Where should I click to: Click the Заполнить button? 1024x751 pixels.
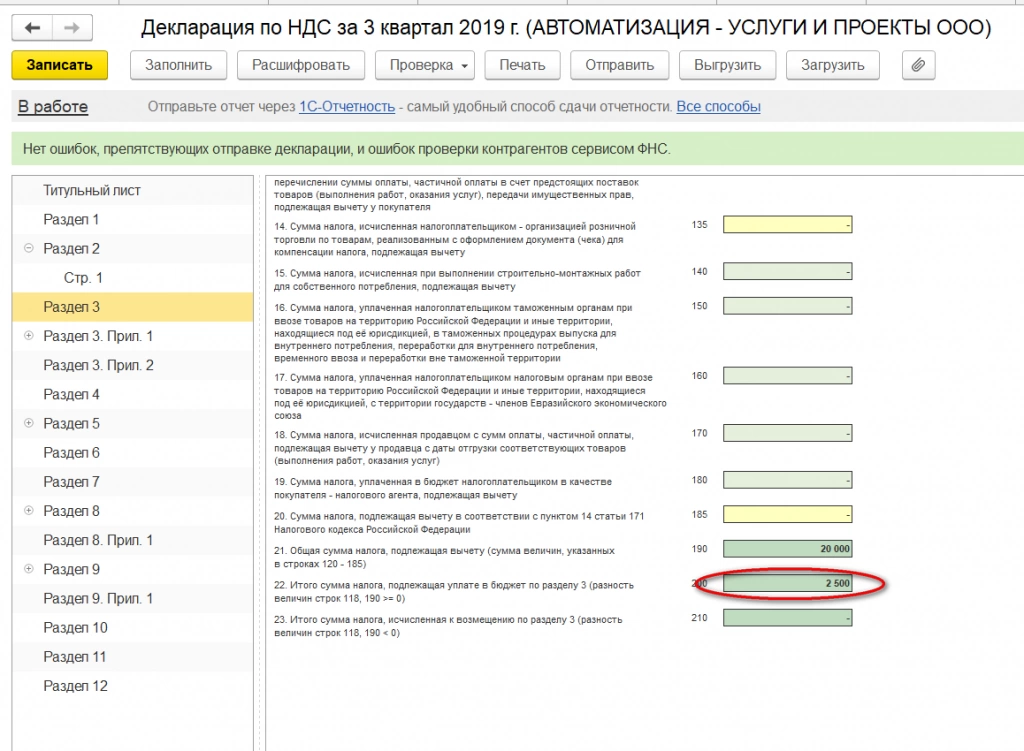pos(178,65)
